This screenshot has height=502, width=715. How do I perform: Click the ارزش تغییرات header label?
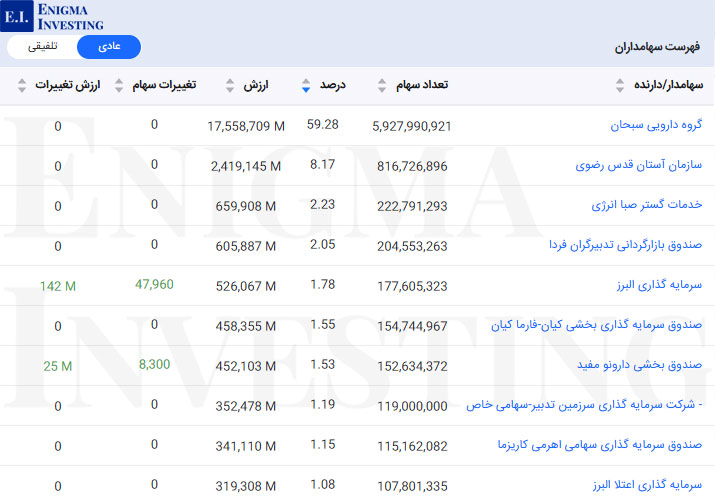point(67,85)
